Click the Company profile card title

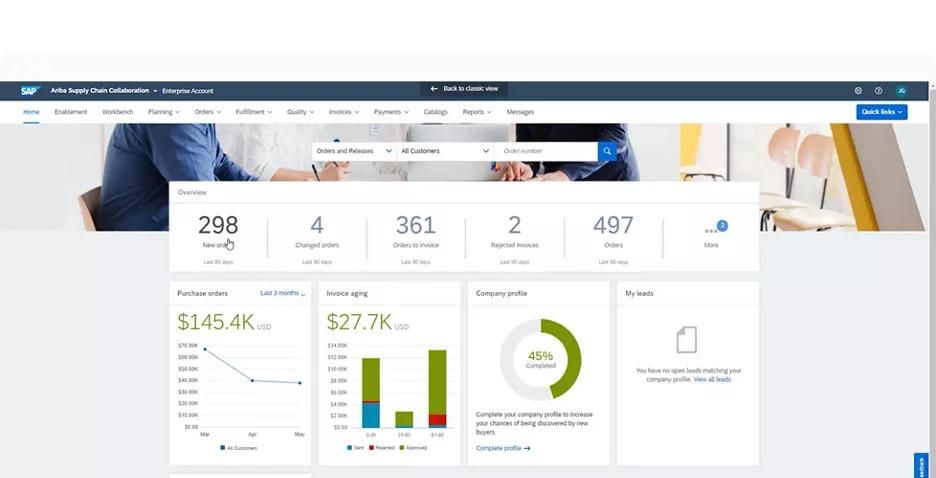[501, 294]
